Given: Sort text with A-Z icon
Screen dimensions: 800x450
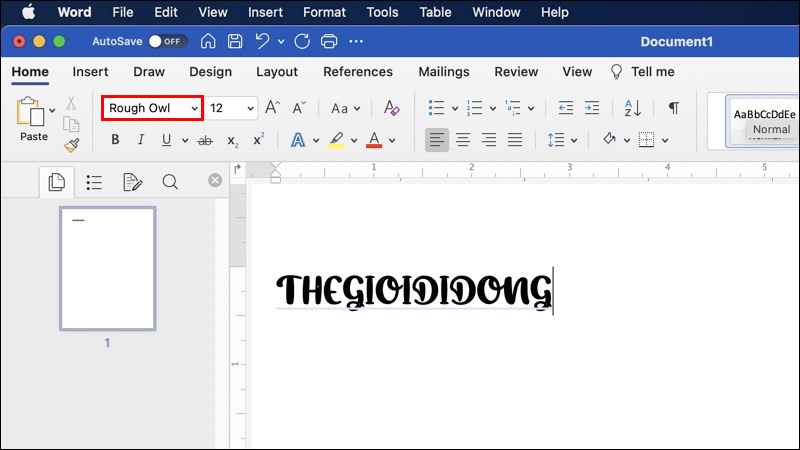Looking at the screenshot, I should click(x=633, y=108).
